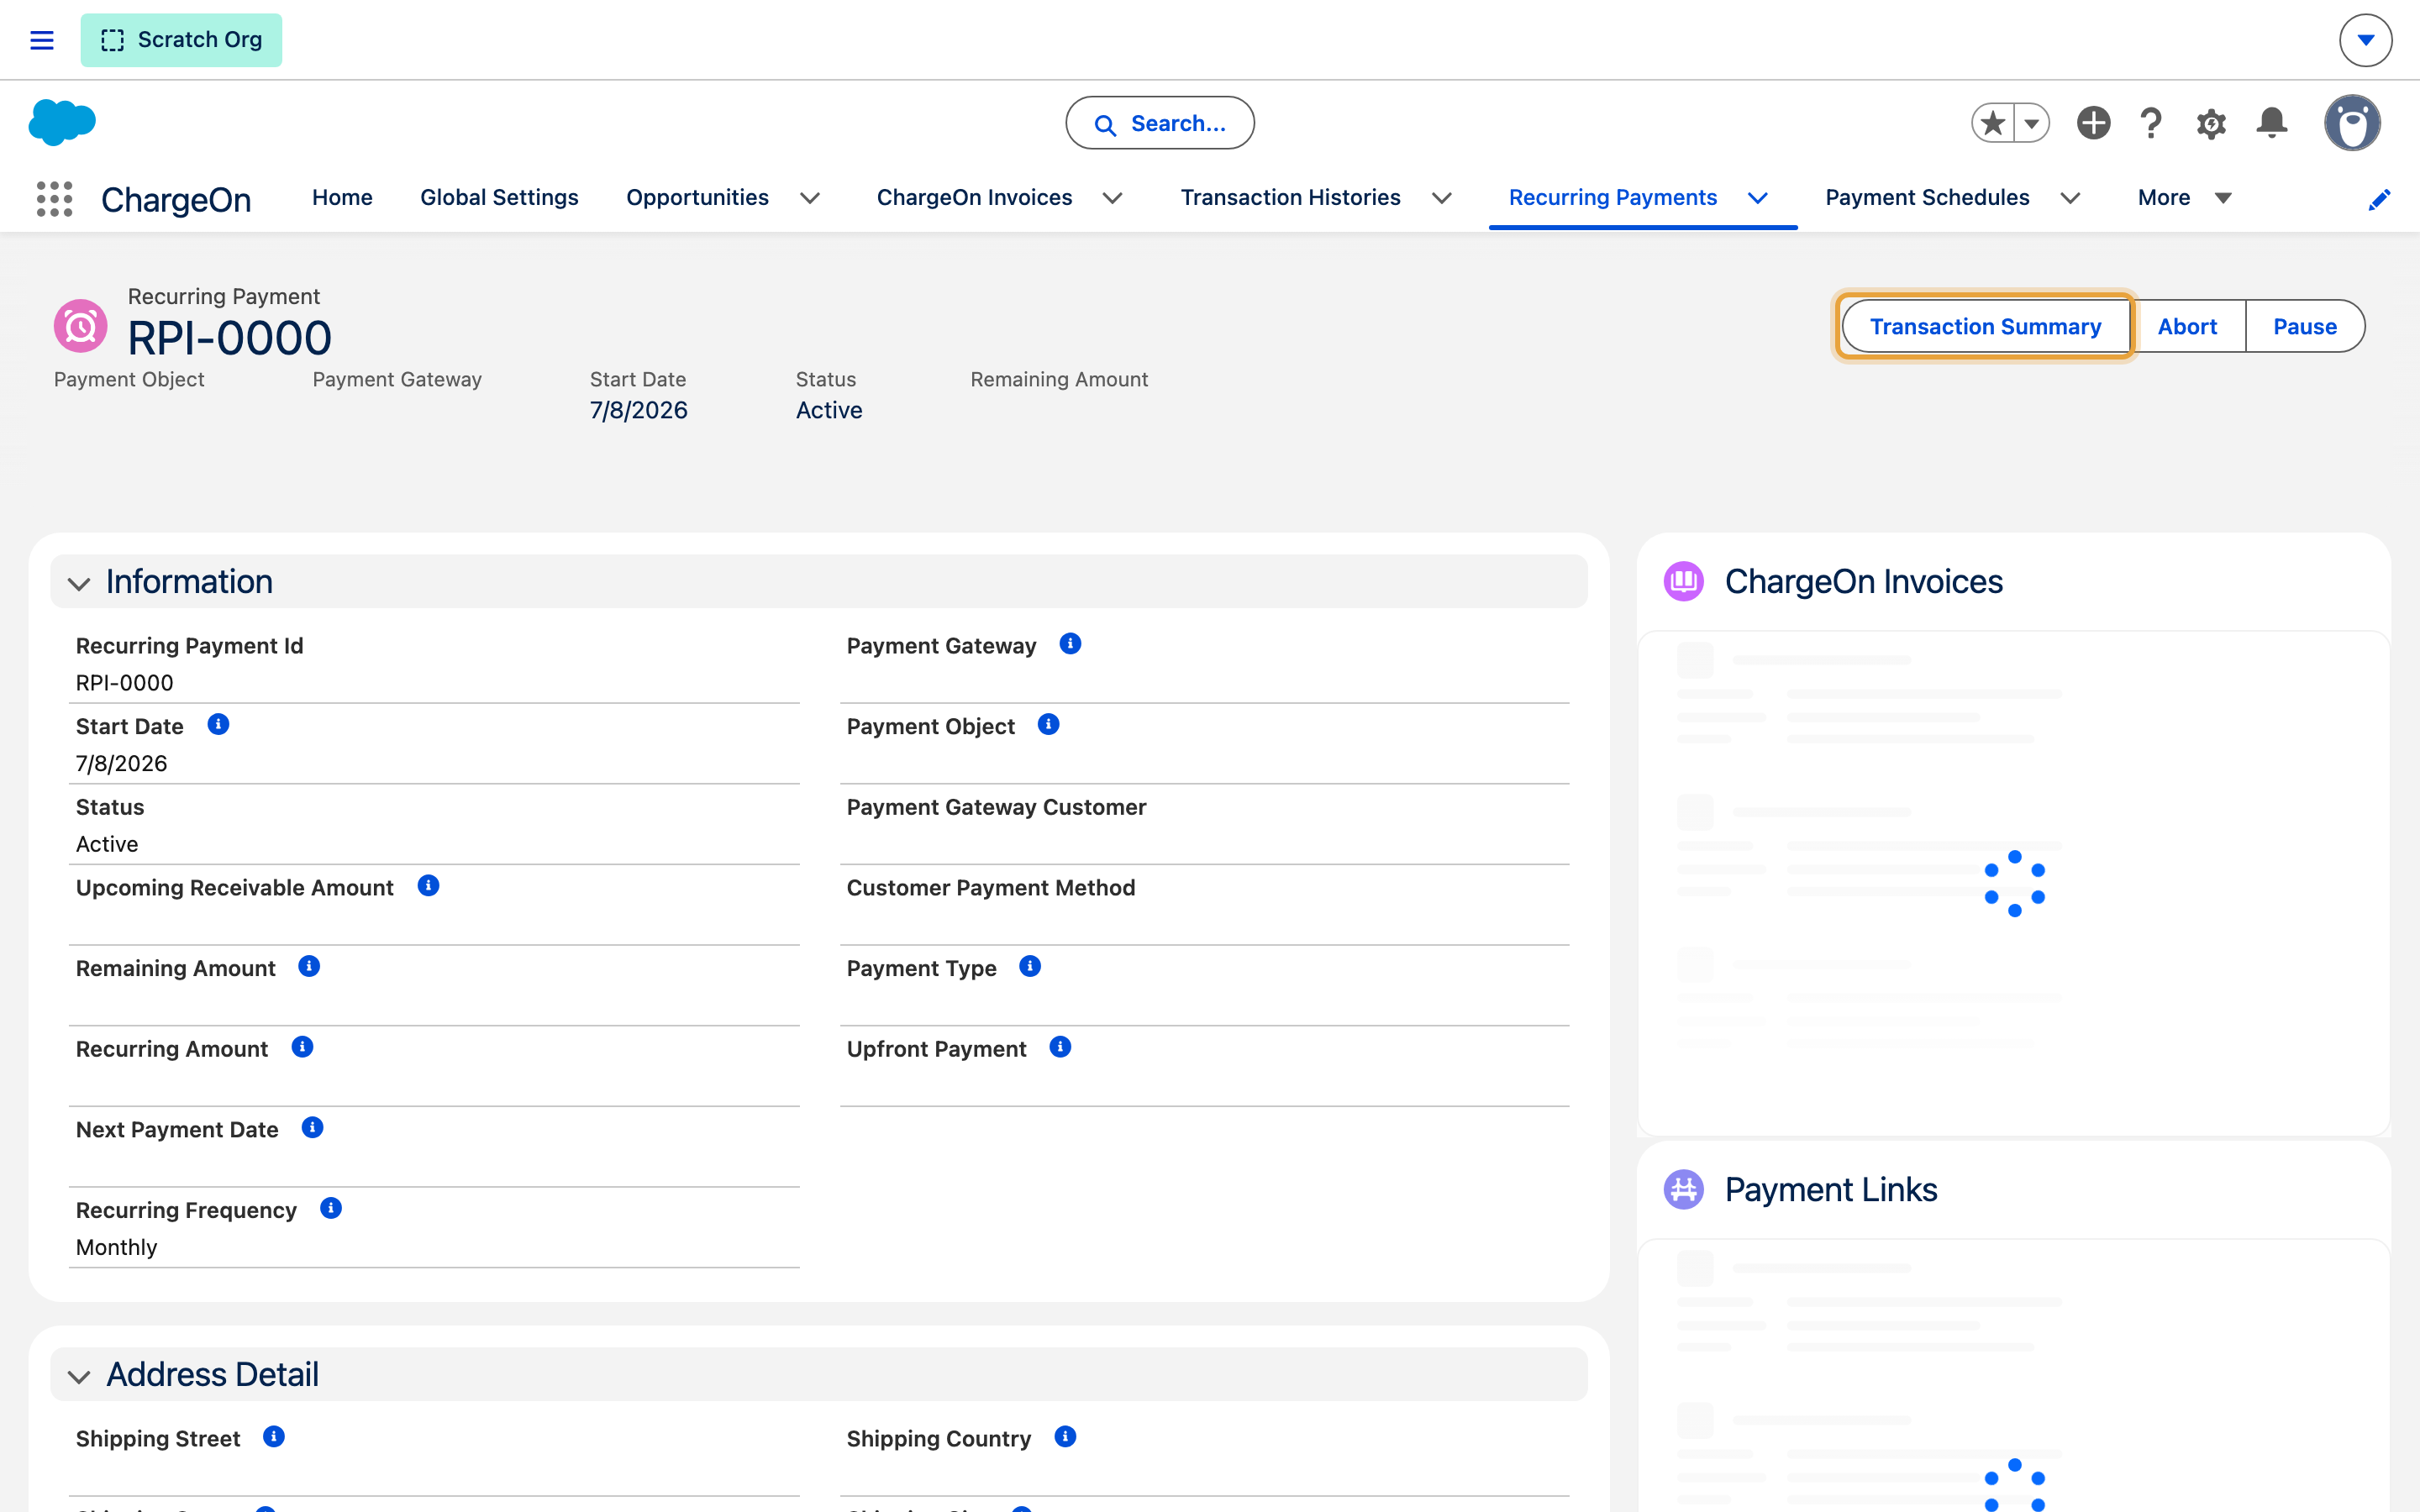Viewport: 2420px width, 1512px height.
Task: Click the RPI-0000 record title
Action: [x=229, y=338]
